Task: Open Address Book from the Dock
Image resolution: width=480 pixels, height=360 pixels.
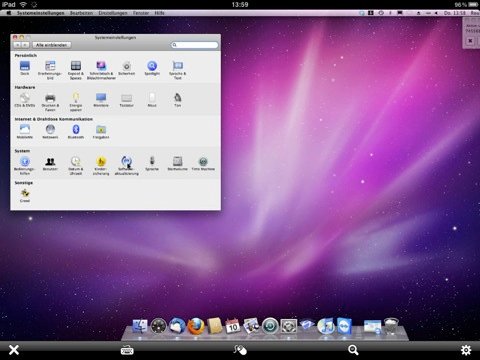Action: [x=214, y=326]
